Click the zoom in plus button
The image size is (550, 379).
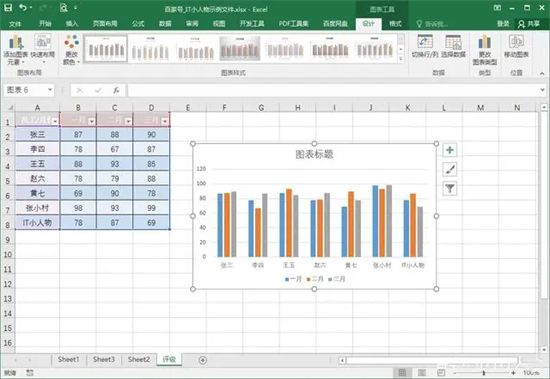click(x=514, y=373)
